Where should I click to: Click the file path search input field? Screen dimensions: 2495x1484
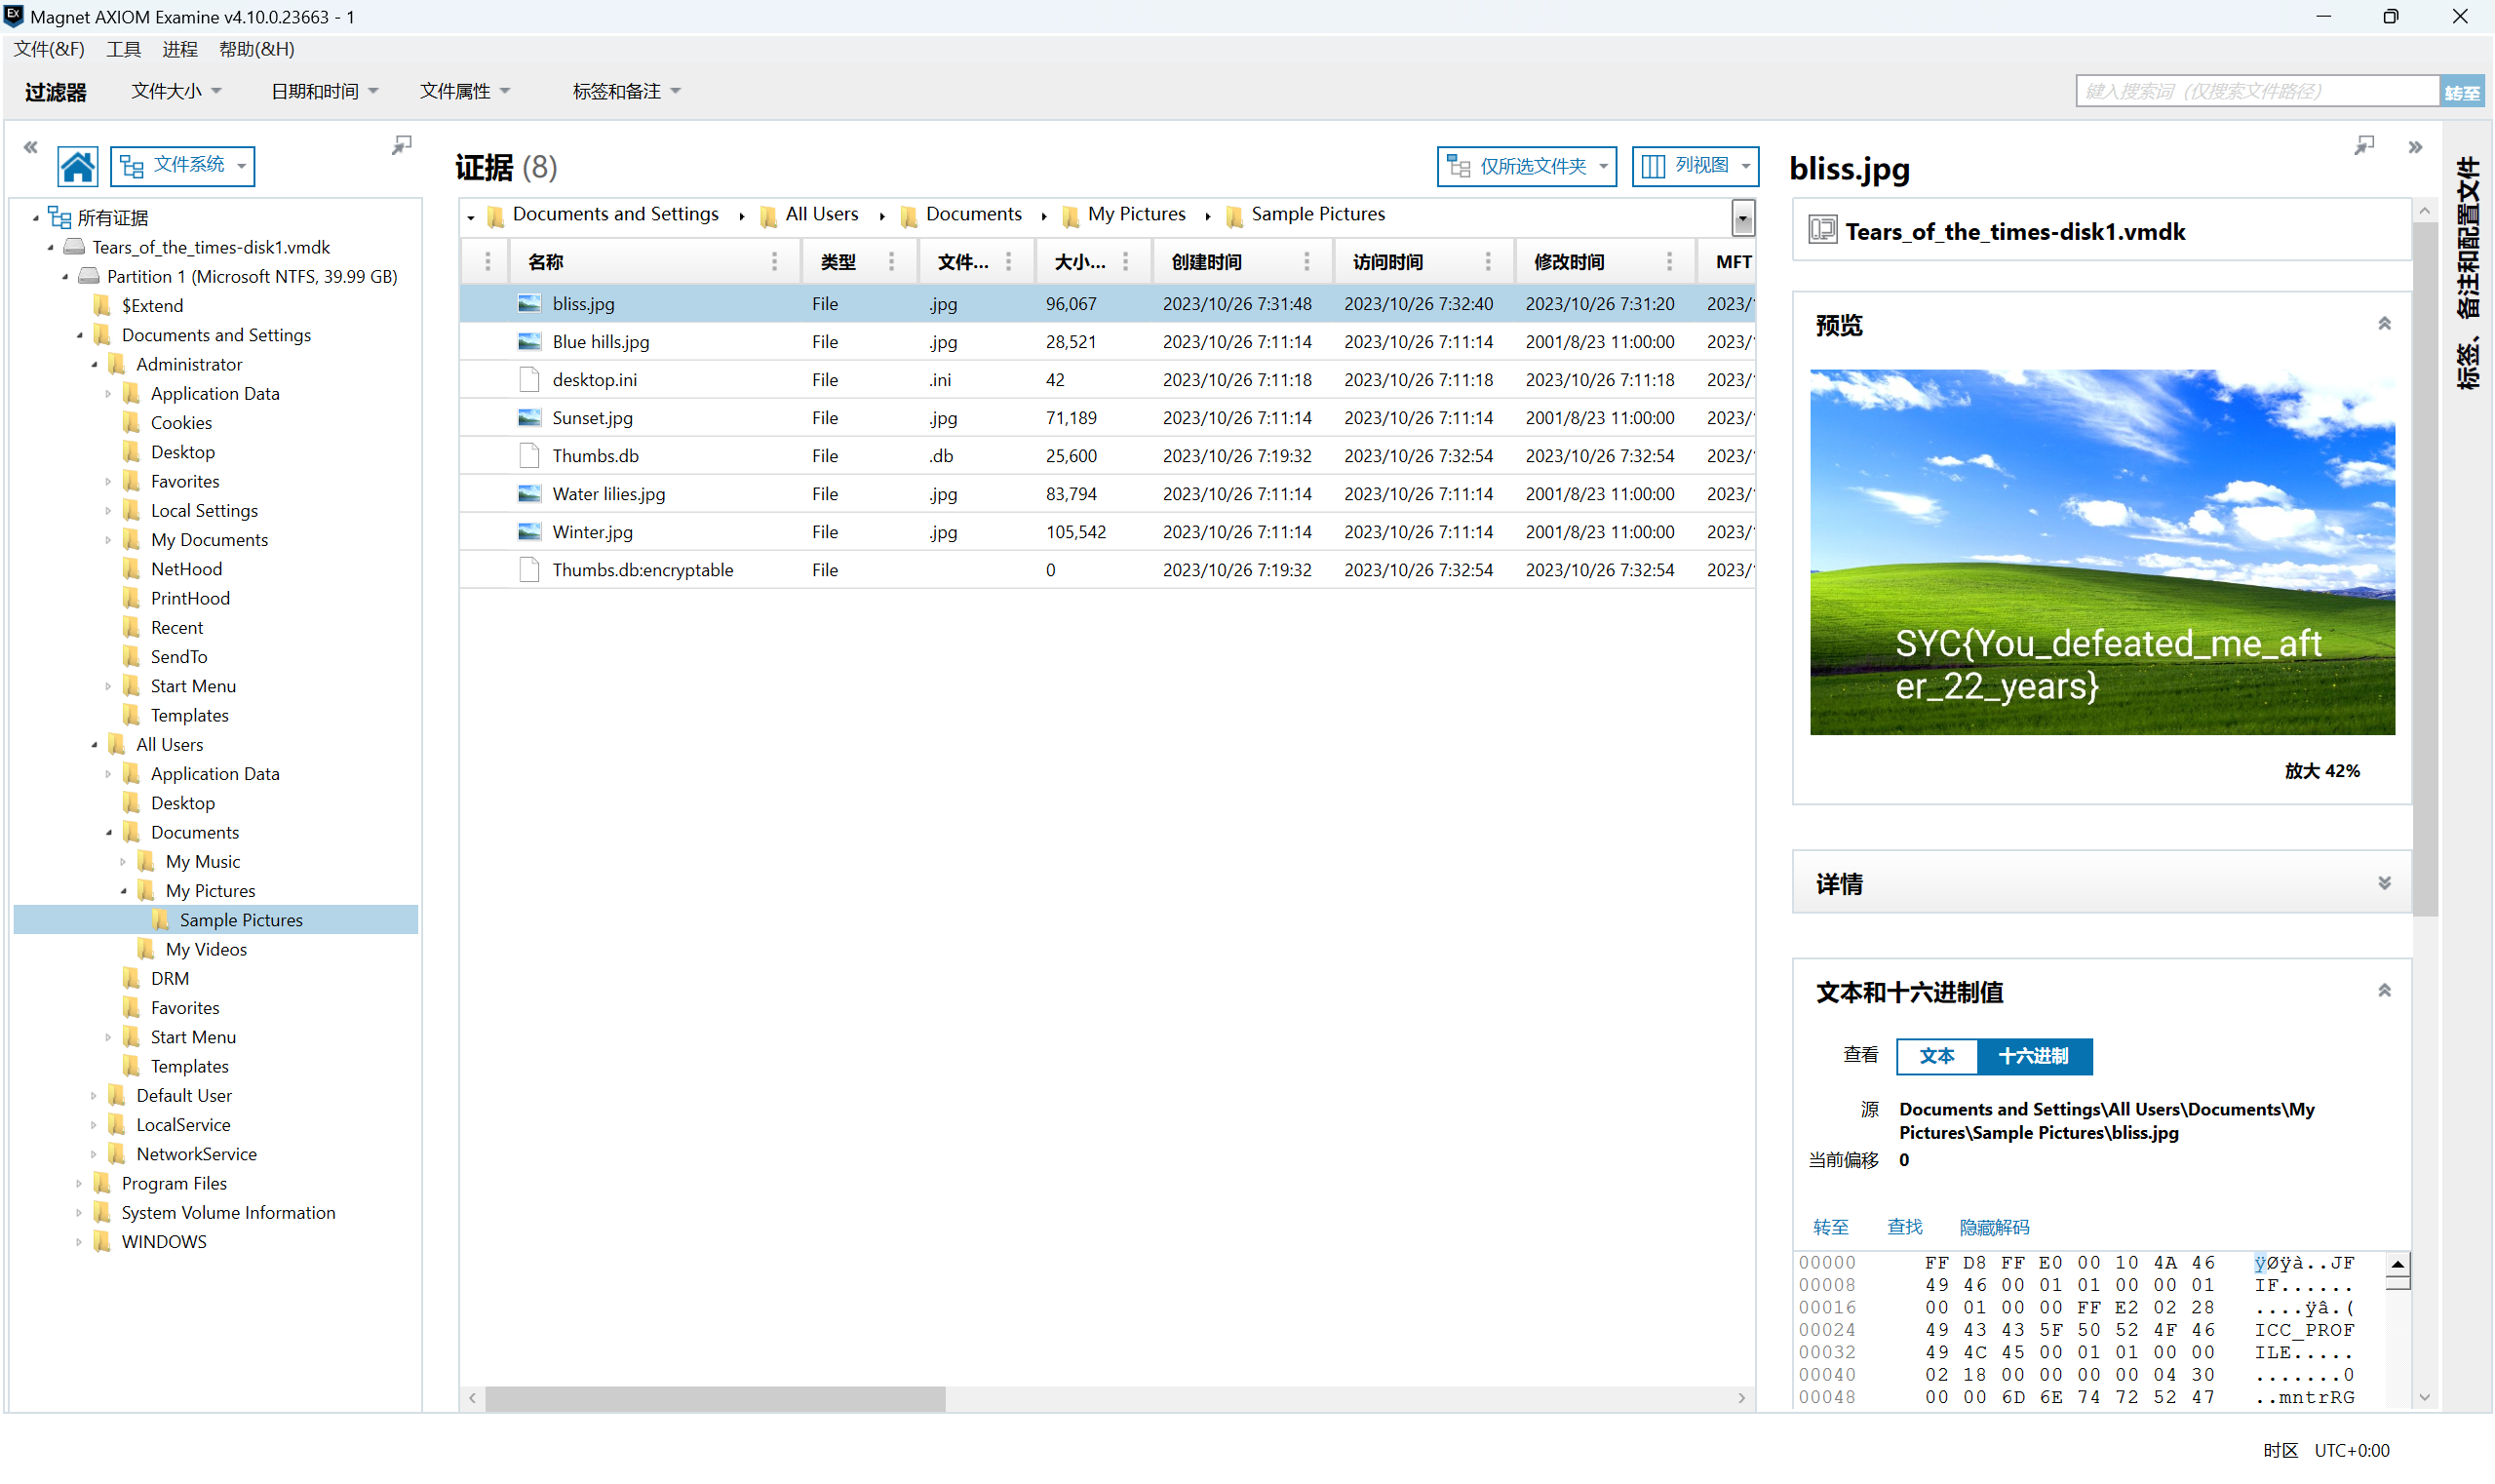[x=2257, y=91]
